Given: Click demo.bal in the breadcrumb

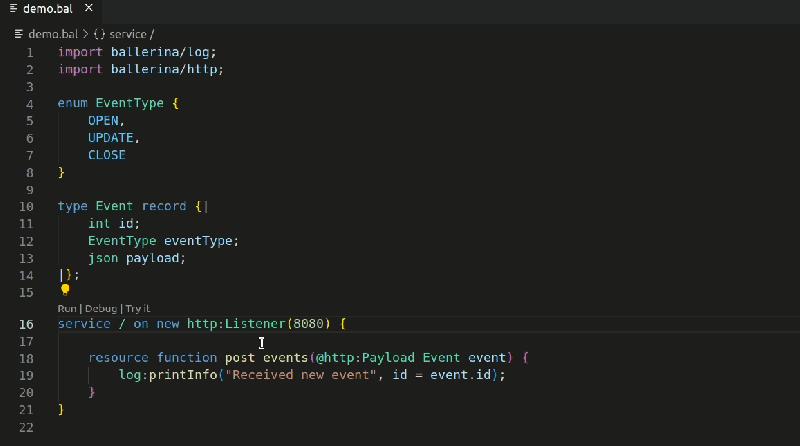Looking at the screenshot, I should pos(53,34).
